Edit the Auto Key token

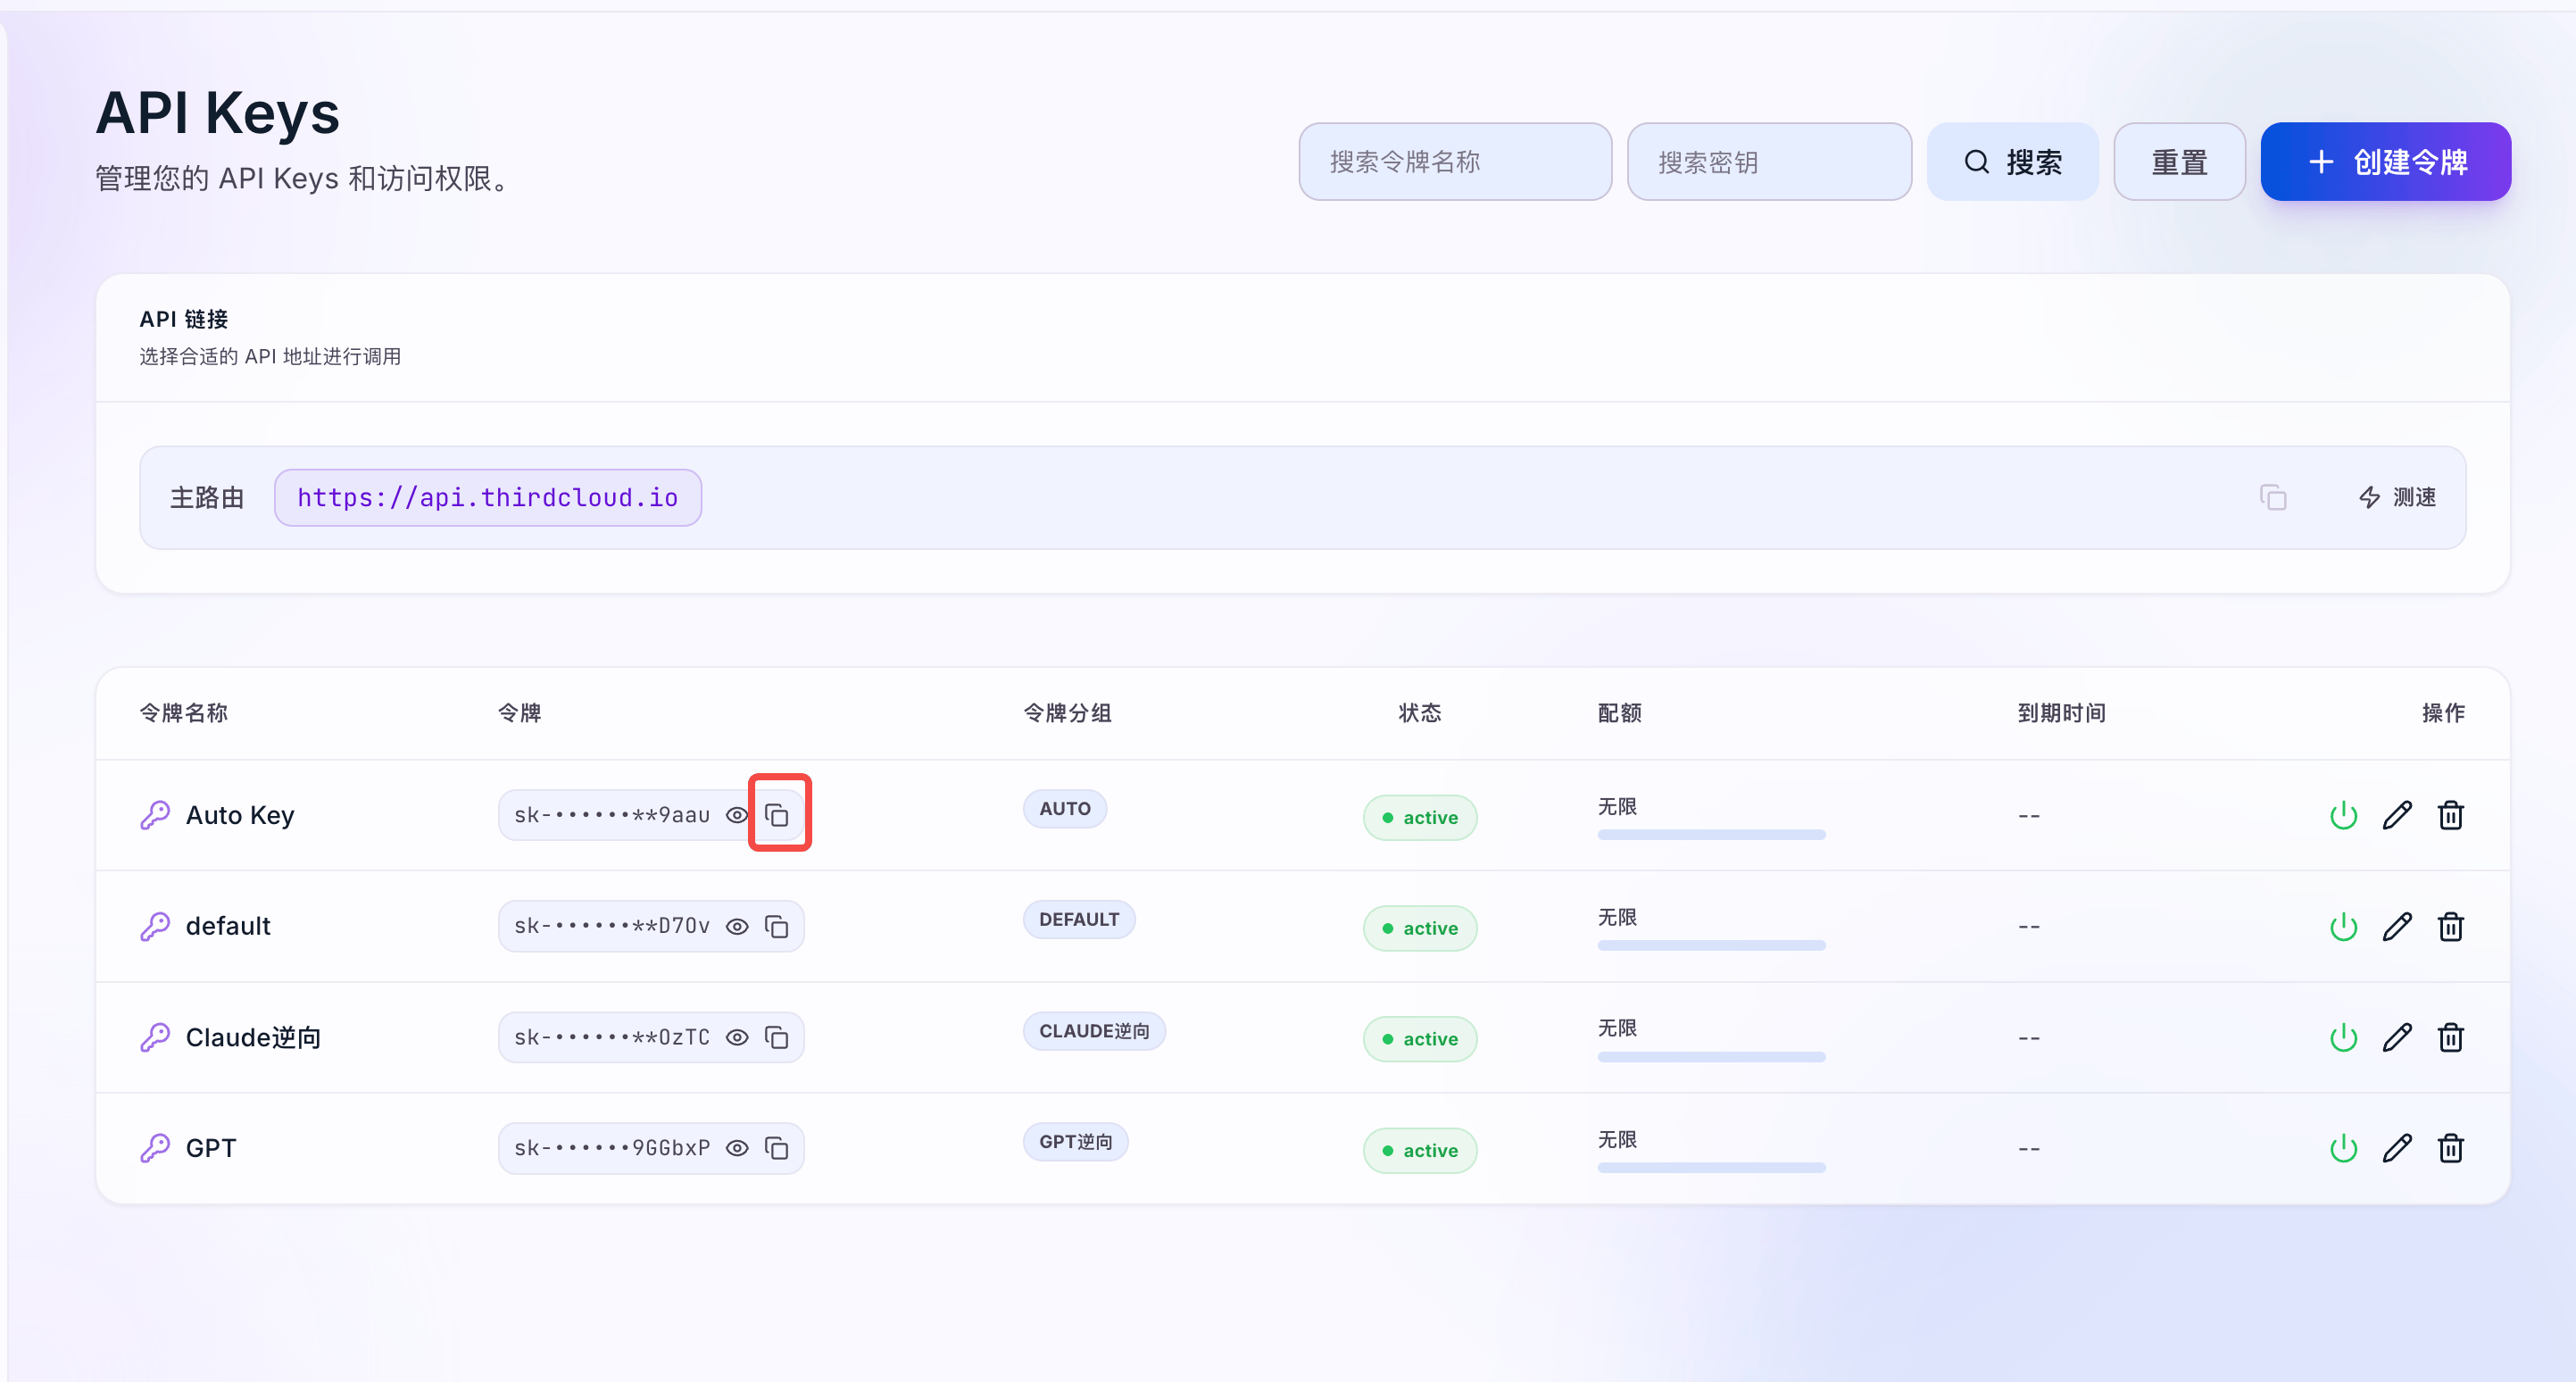(x=2397, y=815)
